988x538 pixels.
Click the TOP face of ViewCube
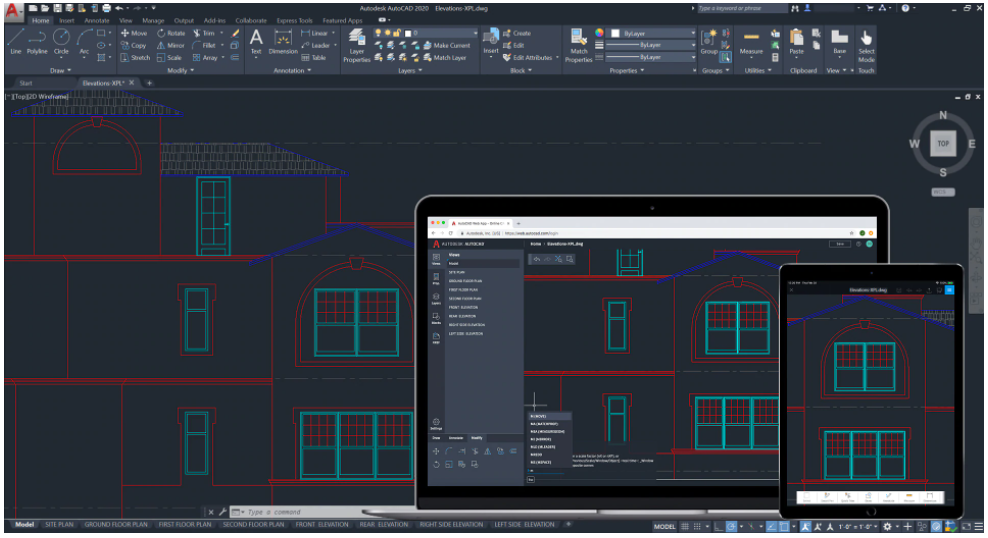(943, 144)
